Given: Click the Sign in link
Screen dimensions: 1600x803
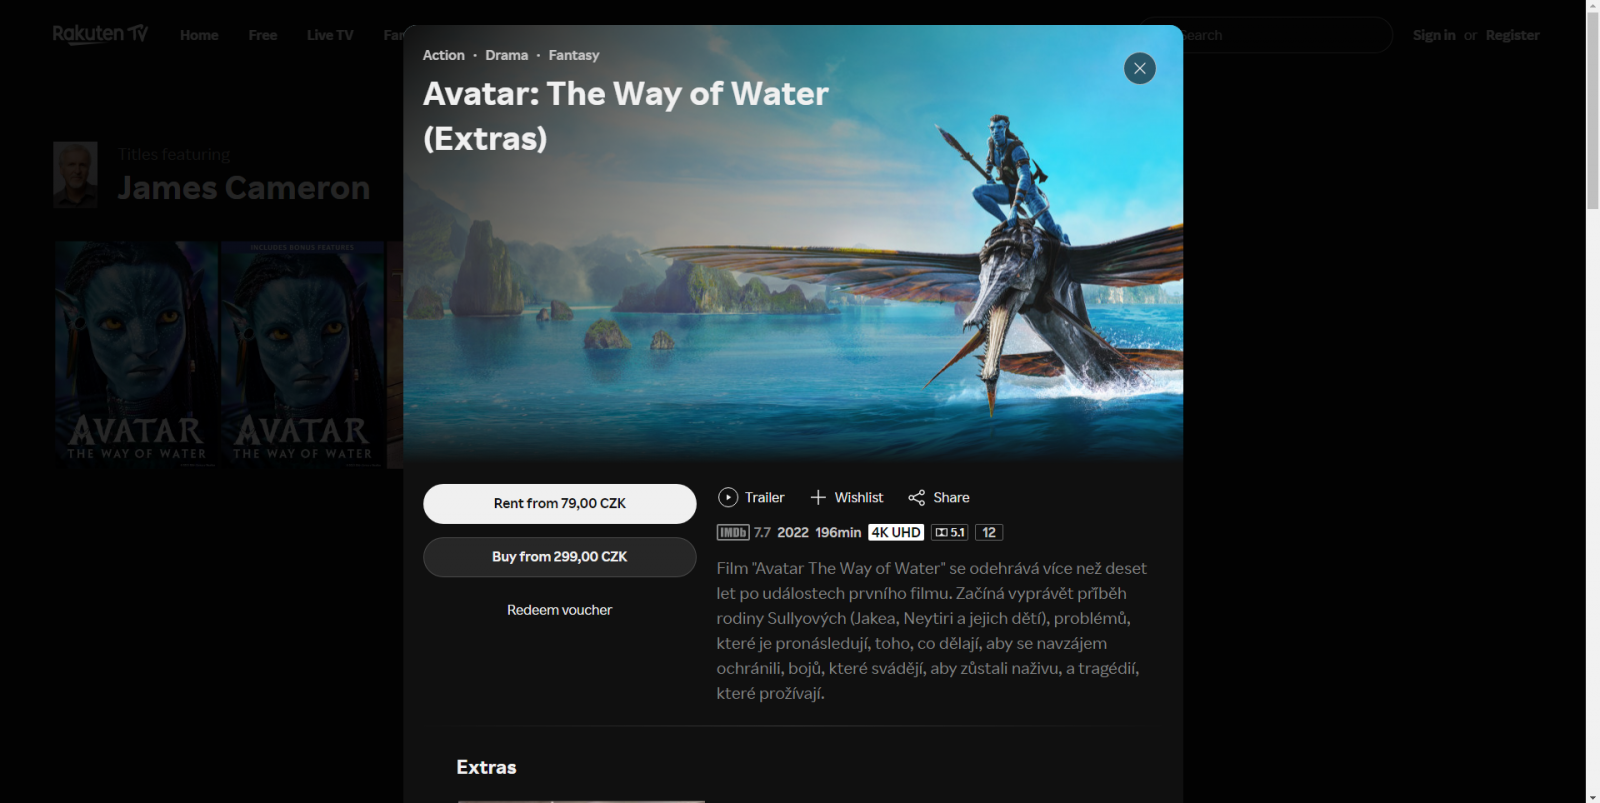Looking at the screenshot, I should [1434, 35].
